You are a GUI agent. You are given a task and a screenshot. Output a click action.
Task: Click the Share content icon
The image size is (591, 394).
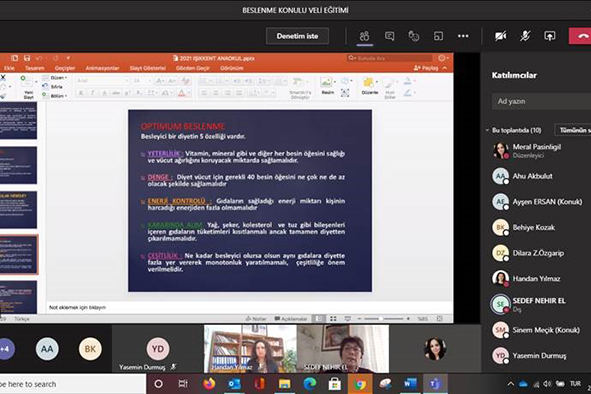click(550, 36)
